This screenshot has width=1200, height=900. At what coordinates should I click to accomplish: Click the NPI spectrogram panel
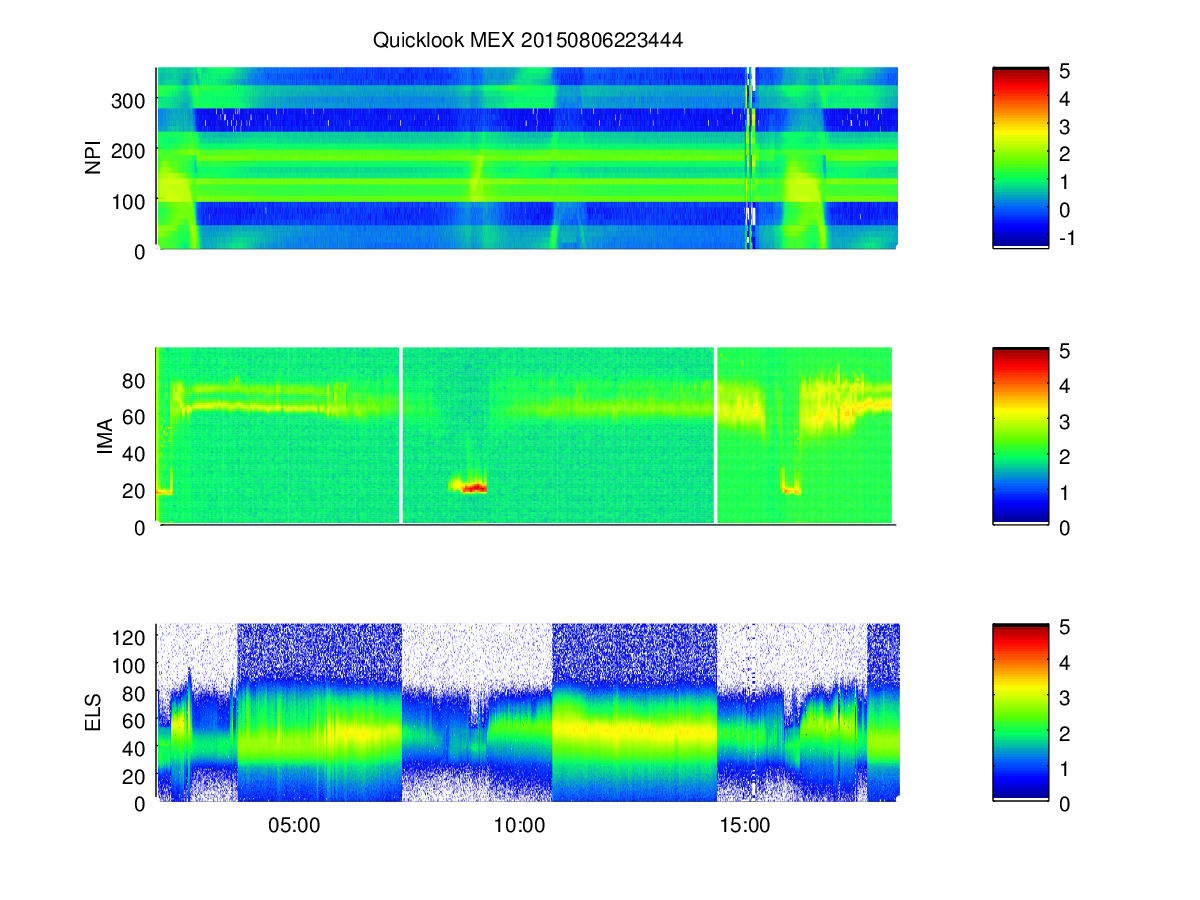point(527,158)
